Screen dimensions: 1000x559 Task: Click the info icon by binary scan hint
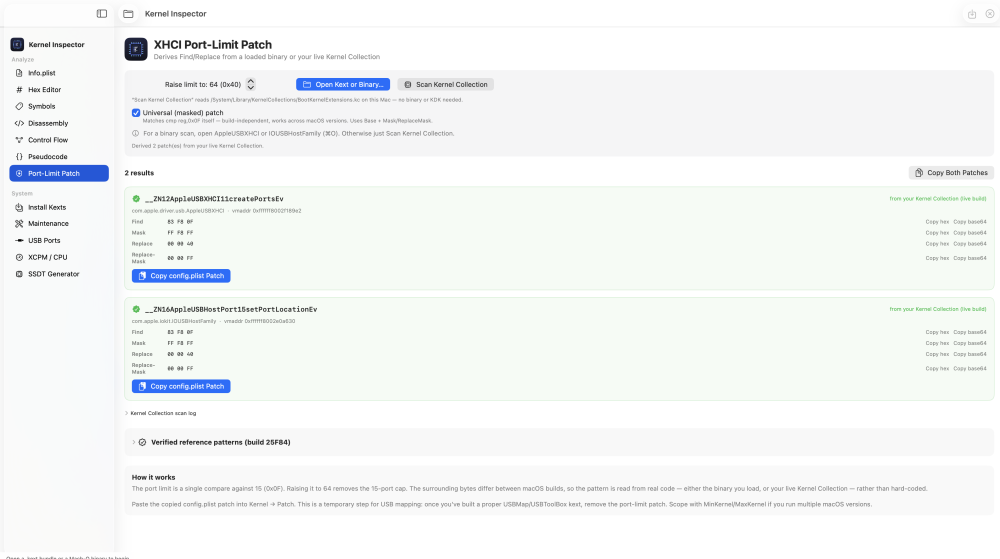[x=135, y=133]
